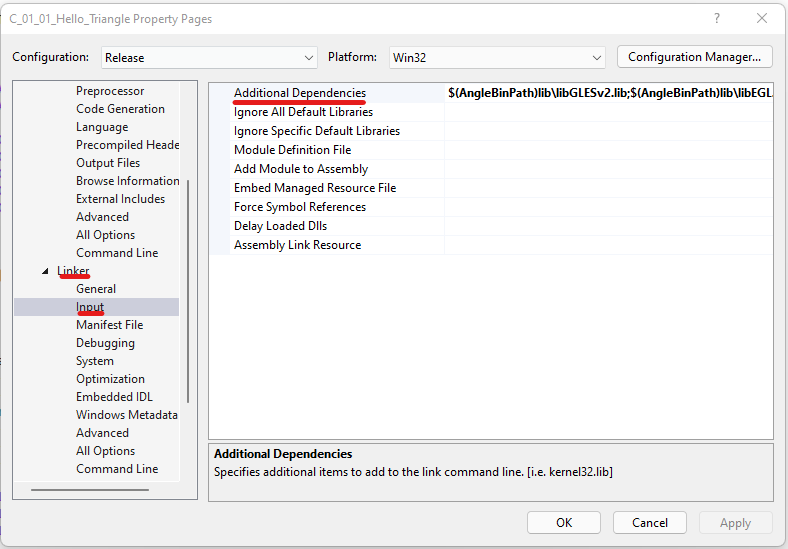Click the Apply button
This screenshot has width=788, height=549.
point(736,523)
